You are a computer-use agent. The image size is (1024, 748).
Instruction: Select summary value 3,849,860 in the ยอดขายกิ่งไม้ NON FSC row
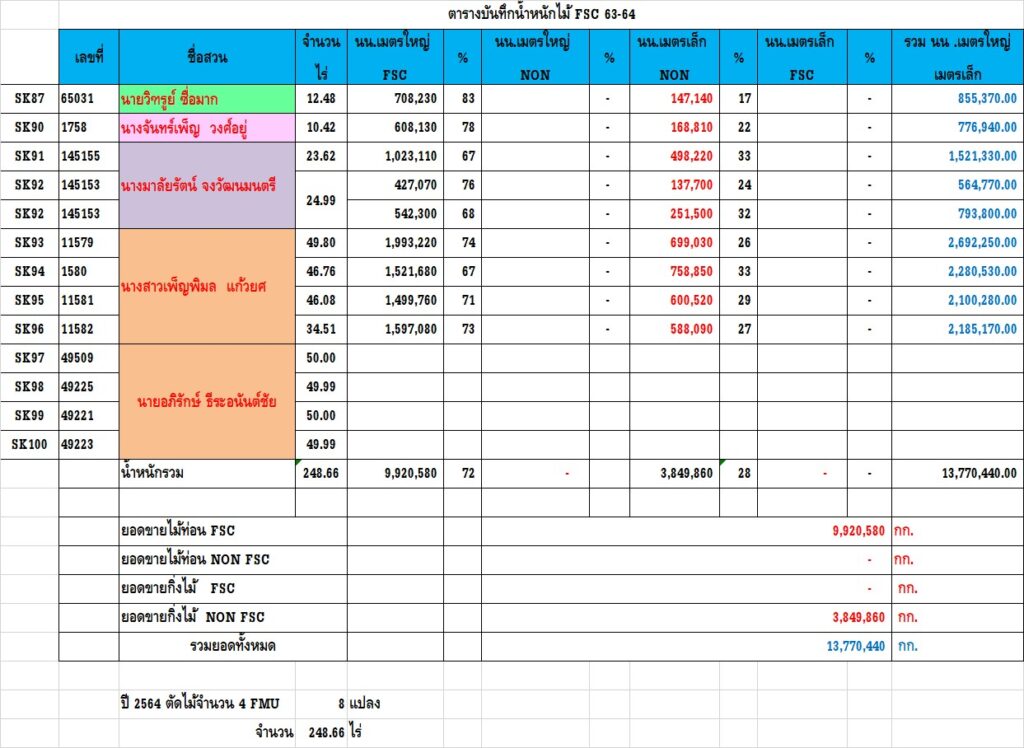858,617
